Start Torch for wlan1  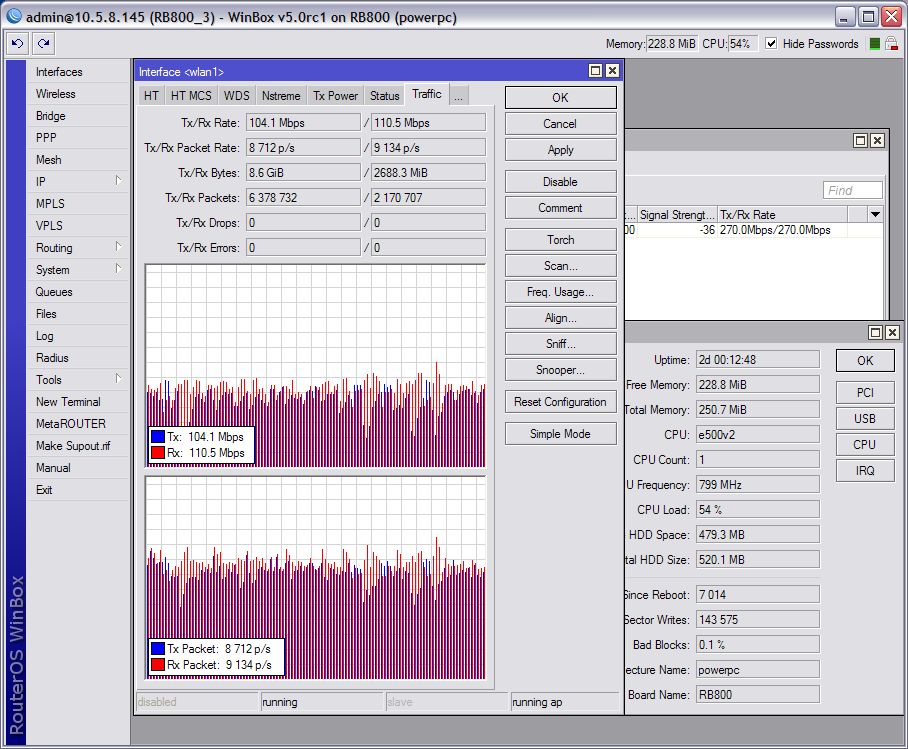[560, 239]
